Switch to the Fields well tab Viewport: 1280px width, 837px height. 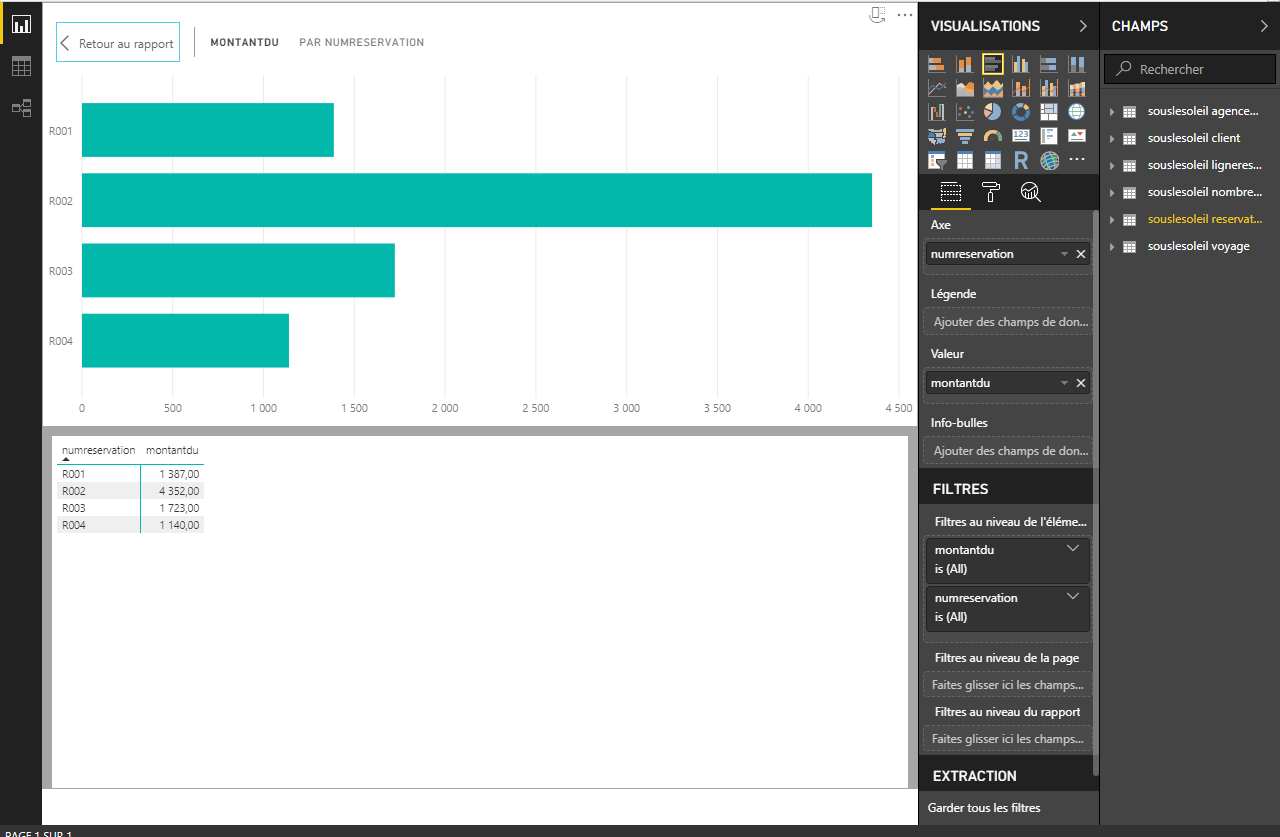[950, 193]
